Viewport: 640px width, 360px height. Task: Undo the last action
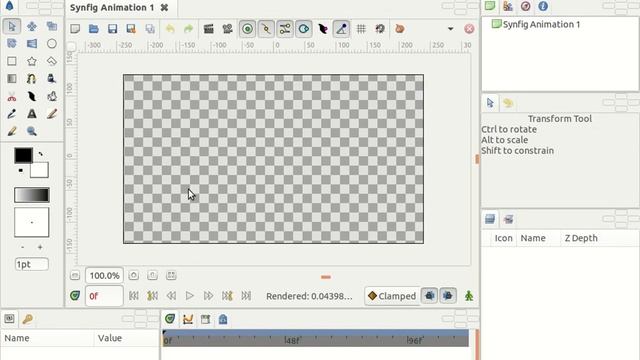coord(170,29)
